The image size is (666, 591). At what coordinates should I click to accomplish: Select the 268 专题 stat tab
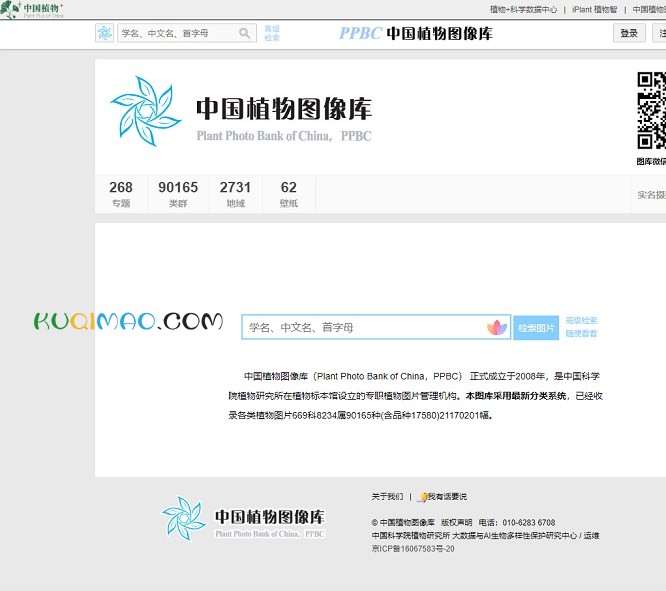121,194
